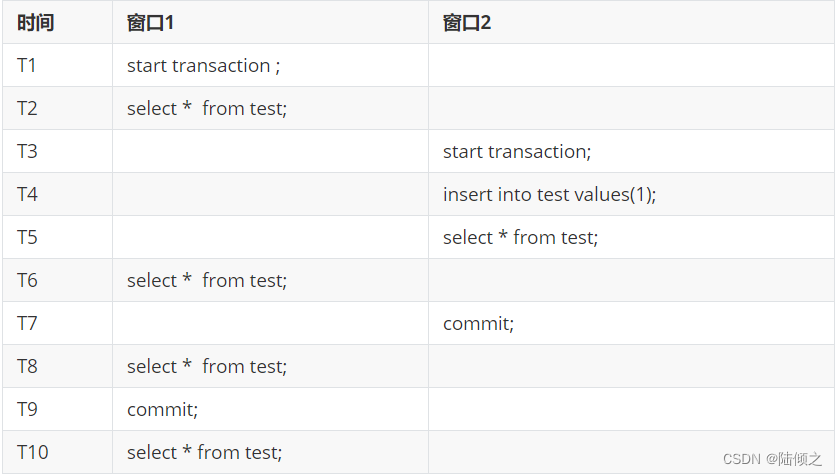This screenshot has width=838, height=475.
Task: Click 'start transaction ;' in row T1
Action: point(204,66)
